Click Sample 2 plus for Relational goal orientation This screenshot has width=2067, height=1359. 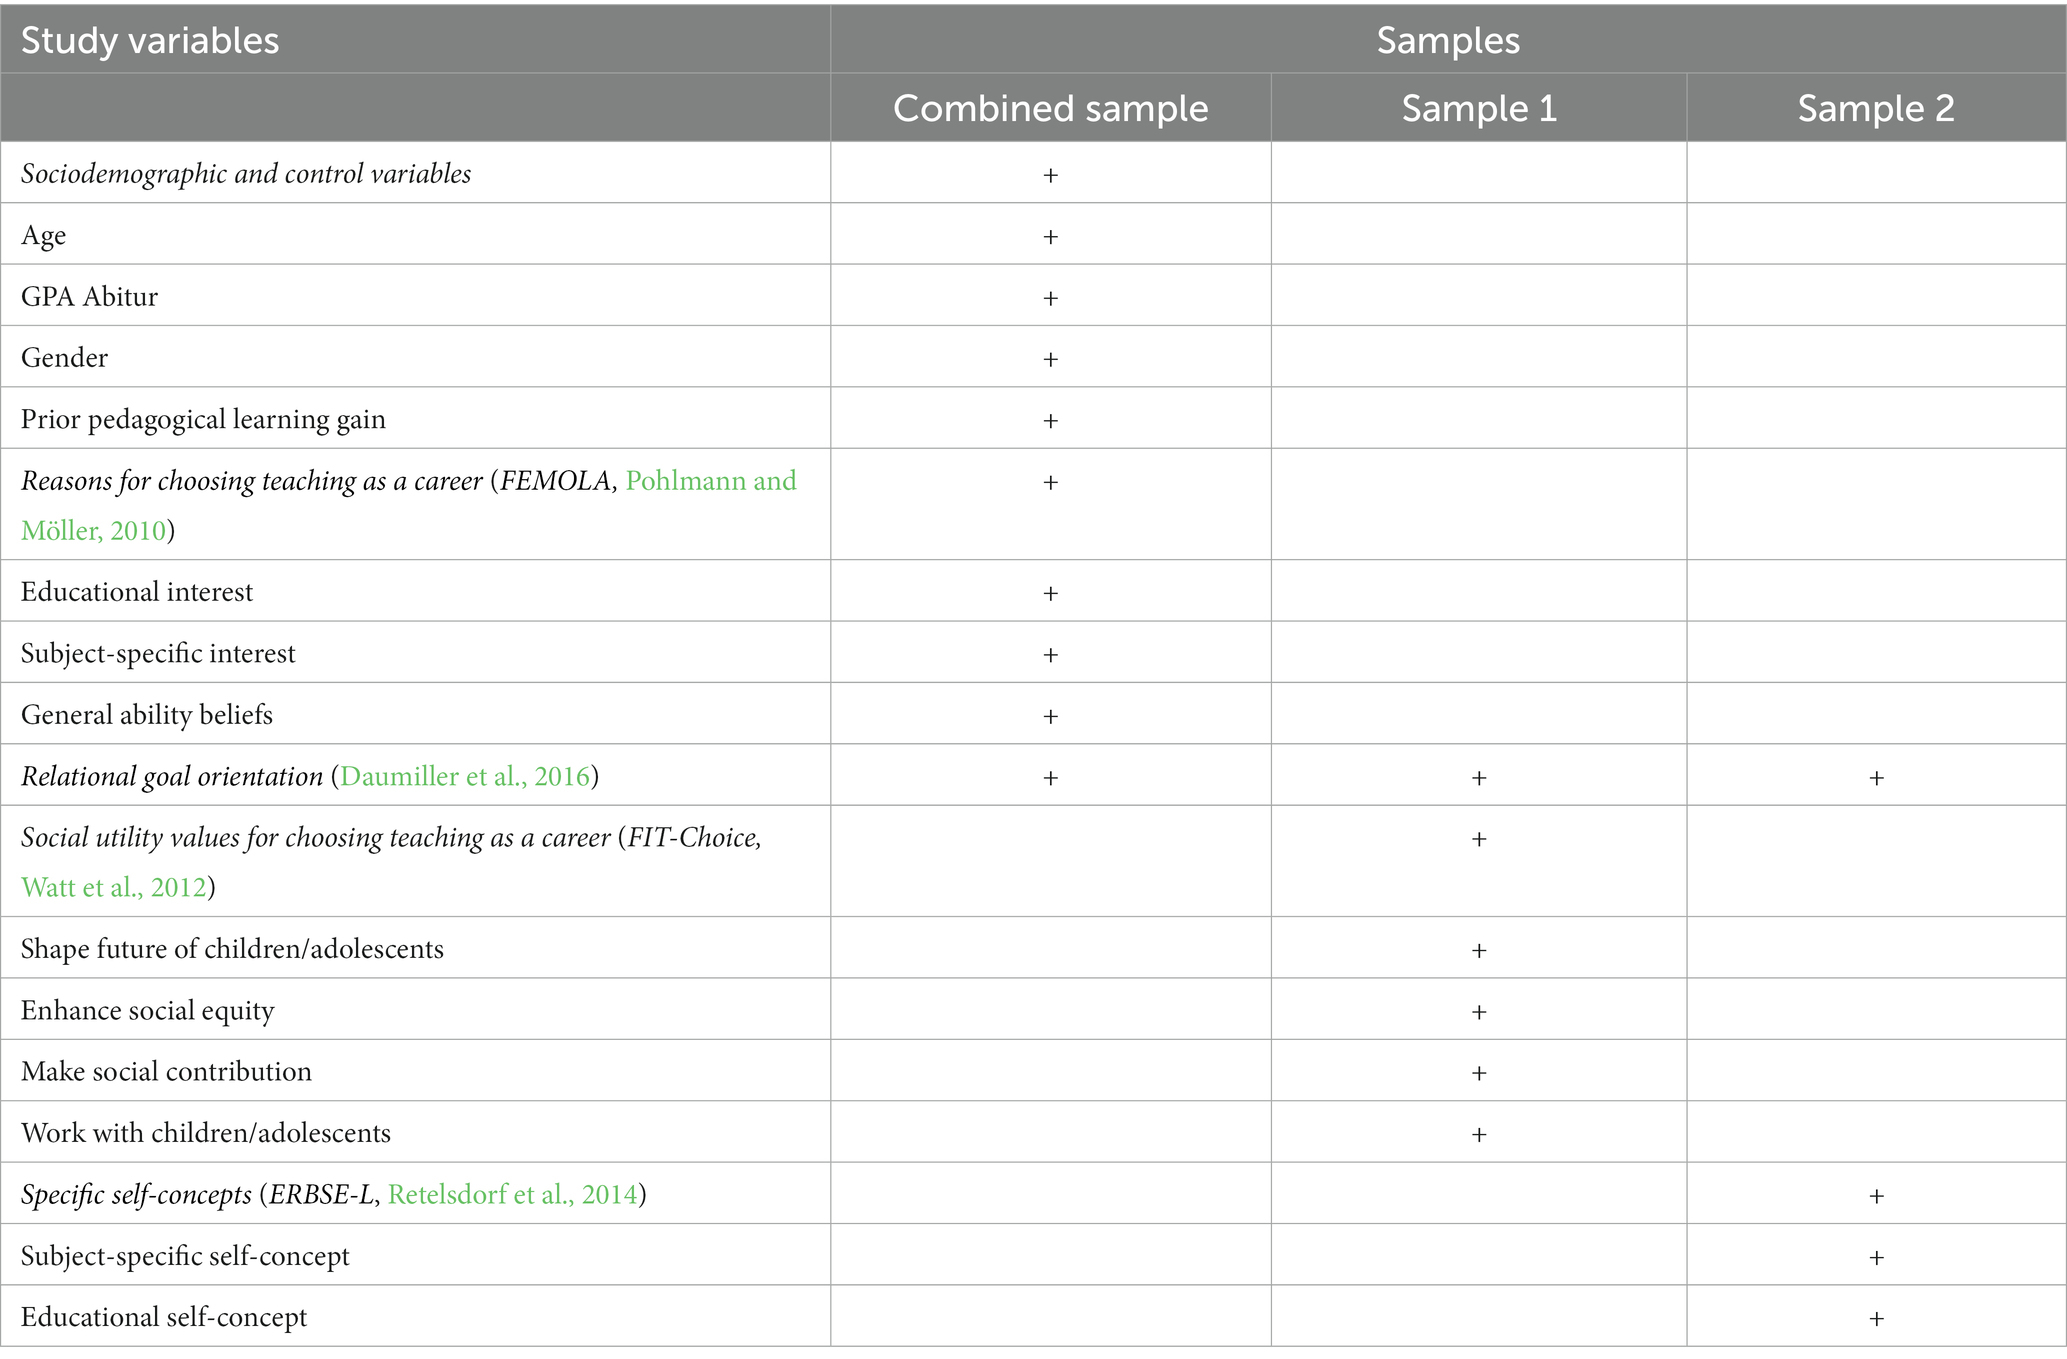pos(1876,778)
